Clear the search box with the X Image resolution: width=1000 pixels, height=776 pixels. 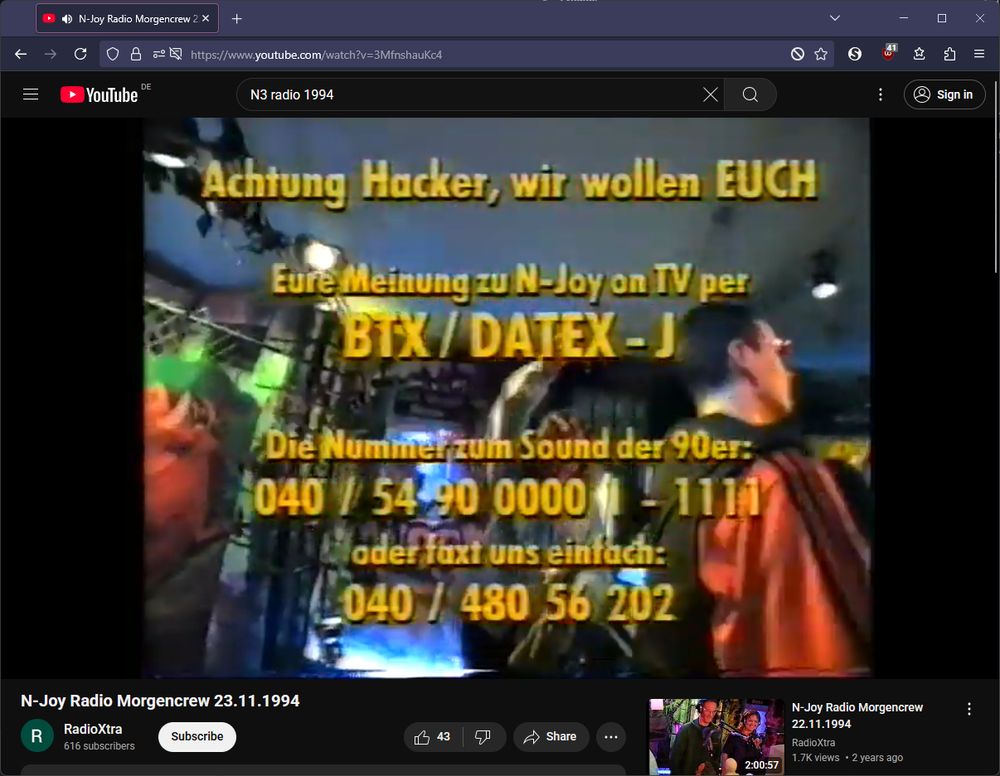(710, 94)
